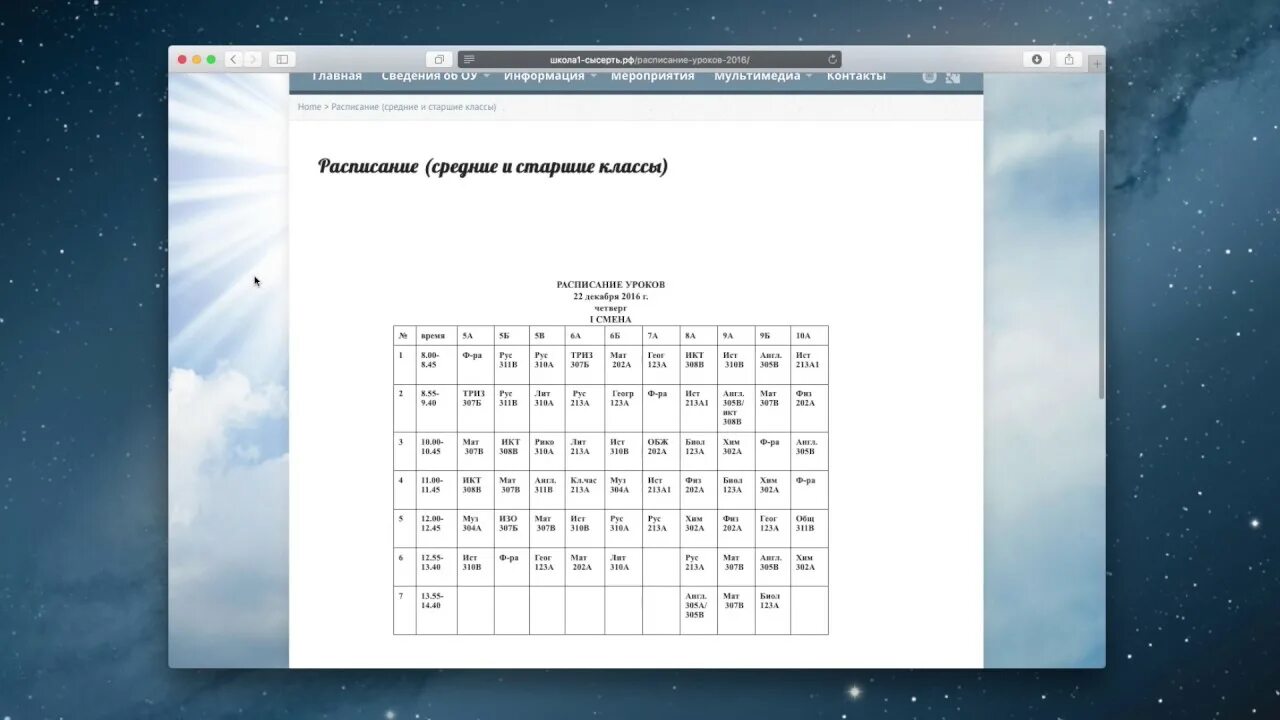Click the Кл.час 213А cell
This screenshot has height=720, width=1280.
coord(585,490)
